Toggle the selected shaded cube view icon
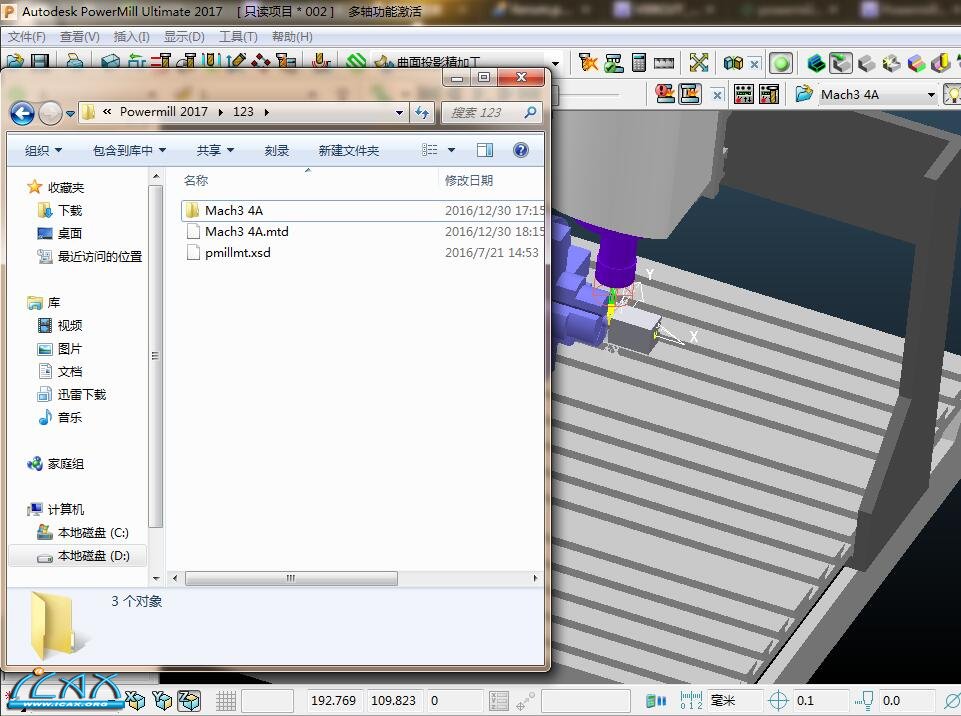 pyautogui.click(x=841, y=64)
